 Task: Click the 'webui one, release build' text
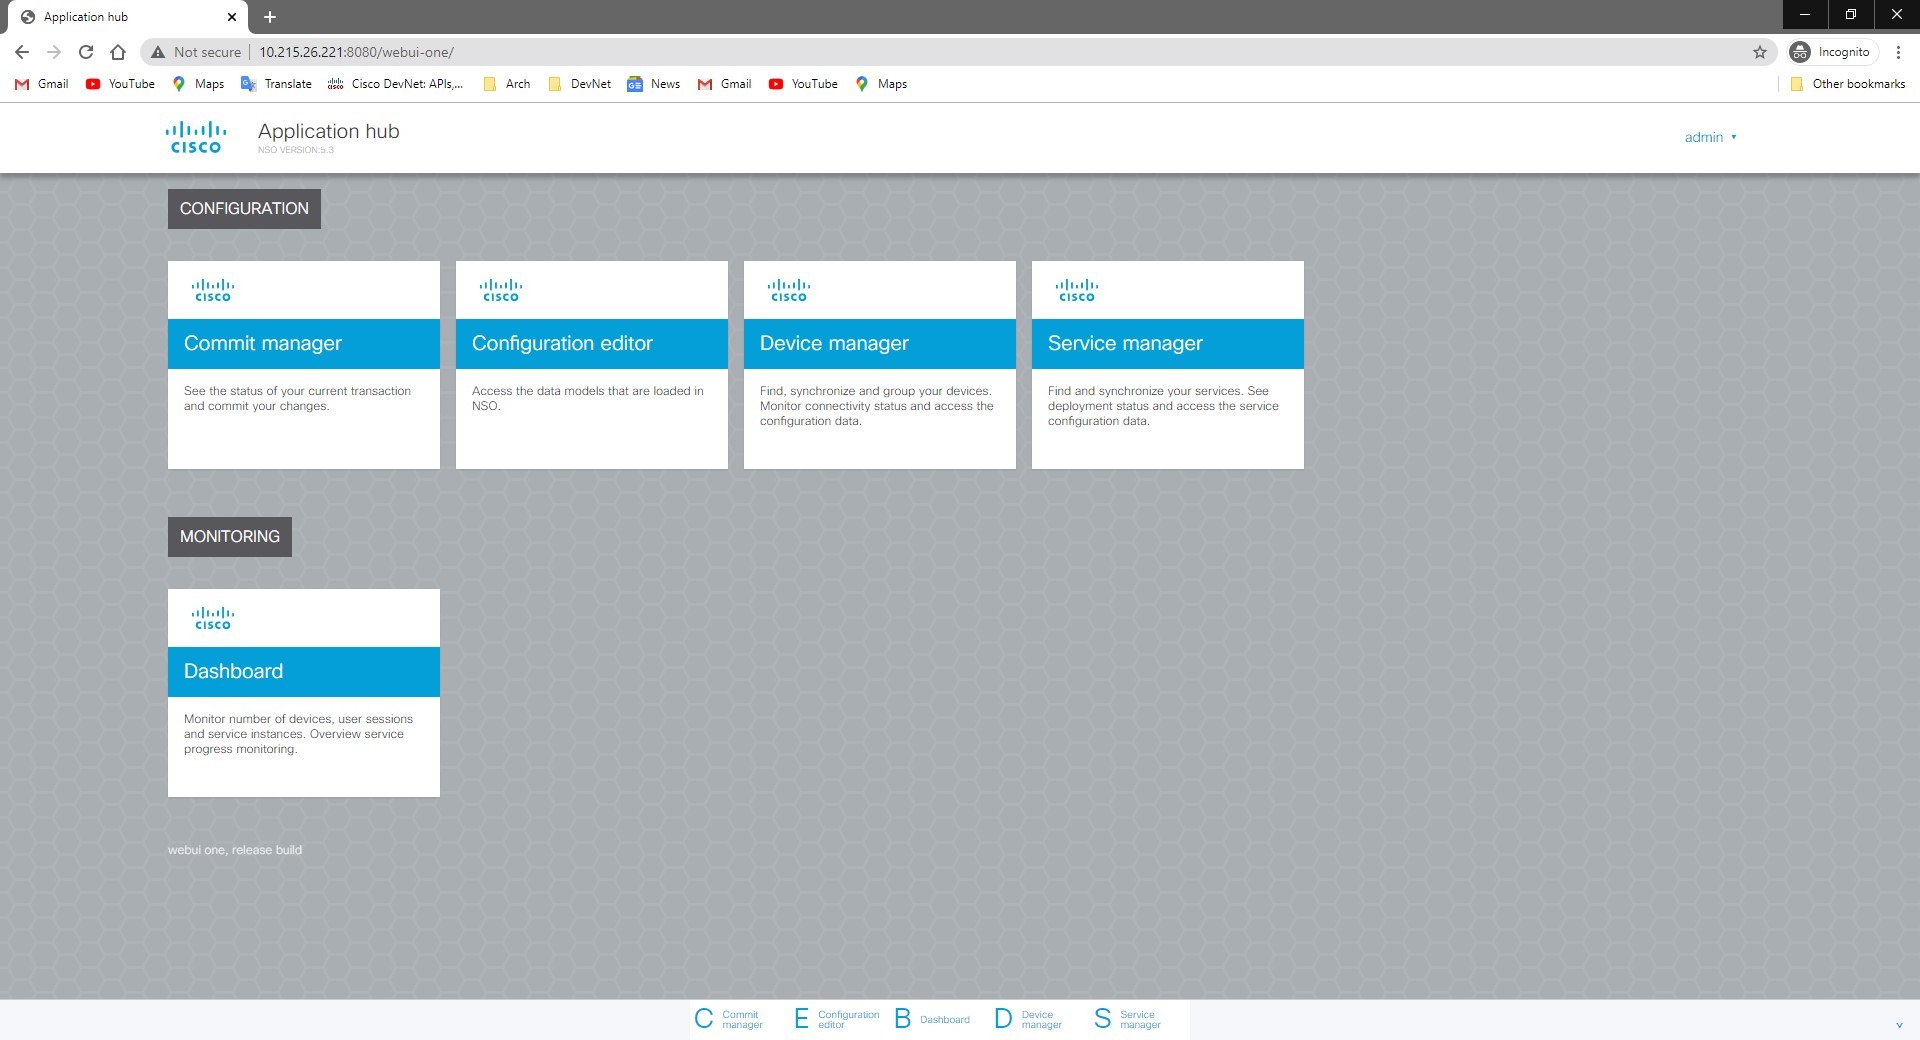pos(235,850)
